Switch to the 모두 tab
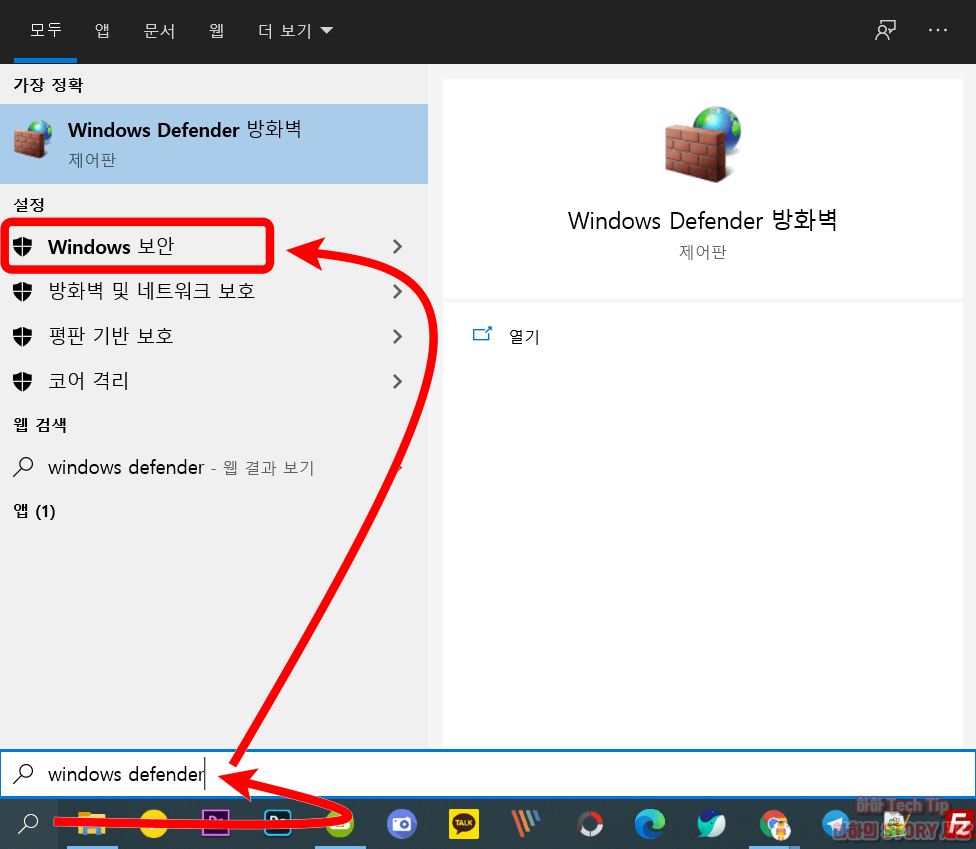Screen dimensions: 976x849 point(45,30)
